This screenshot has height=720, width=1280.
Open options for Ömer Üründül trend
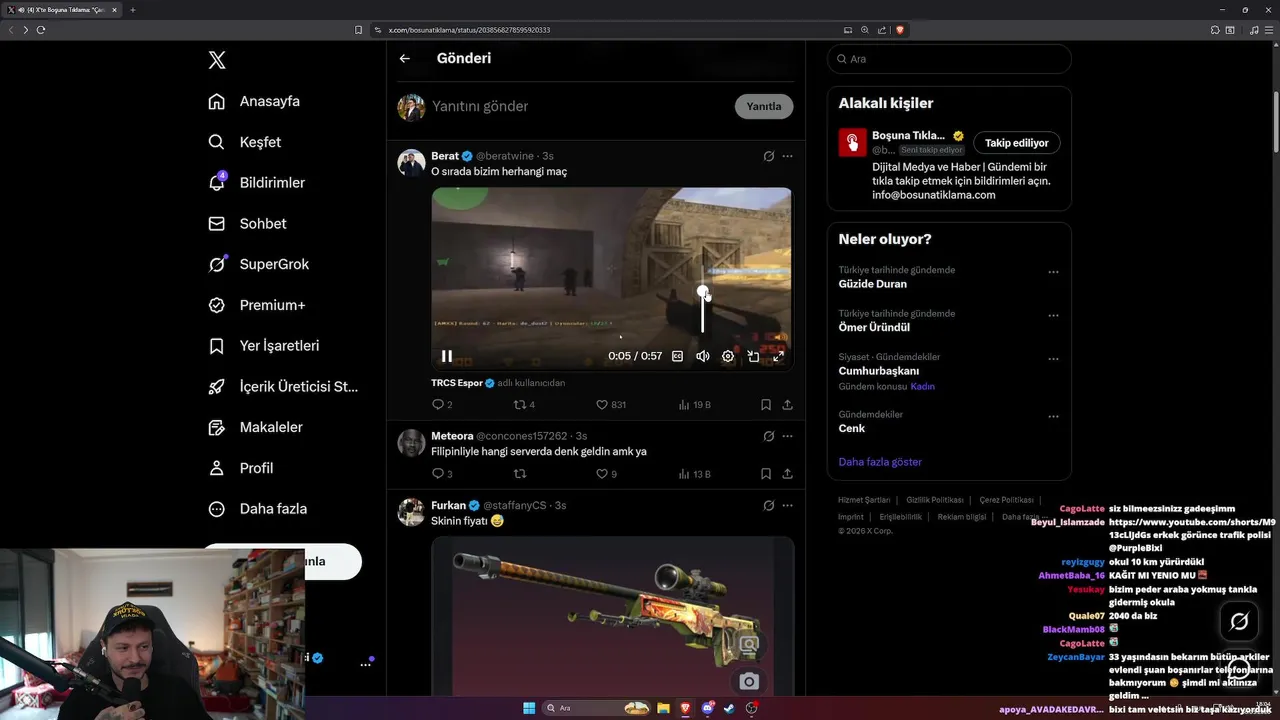(1053, 315)
